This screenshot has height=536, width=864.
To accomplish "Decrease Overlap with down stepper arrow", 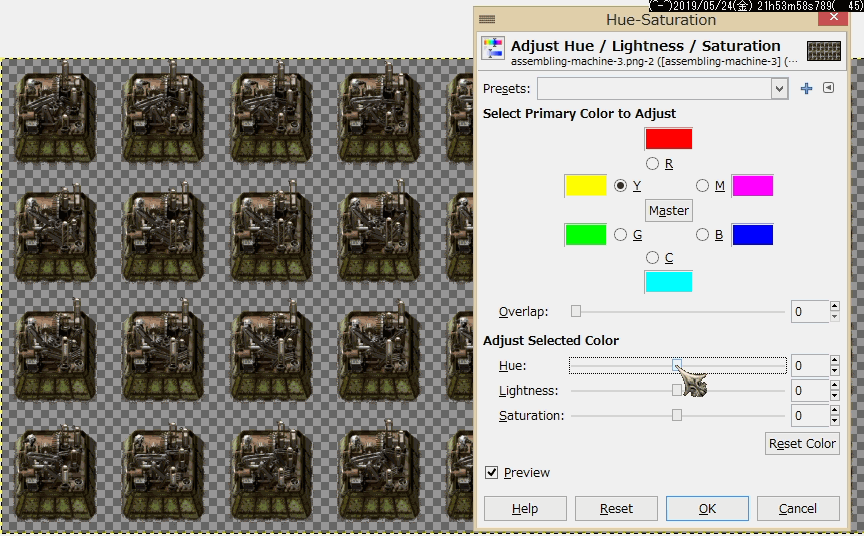I will pos(835,317).
